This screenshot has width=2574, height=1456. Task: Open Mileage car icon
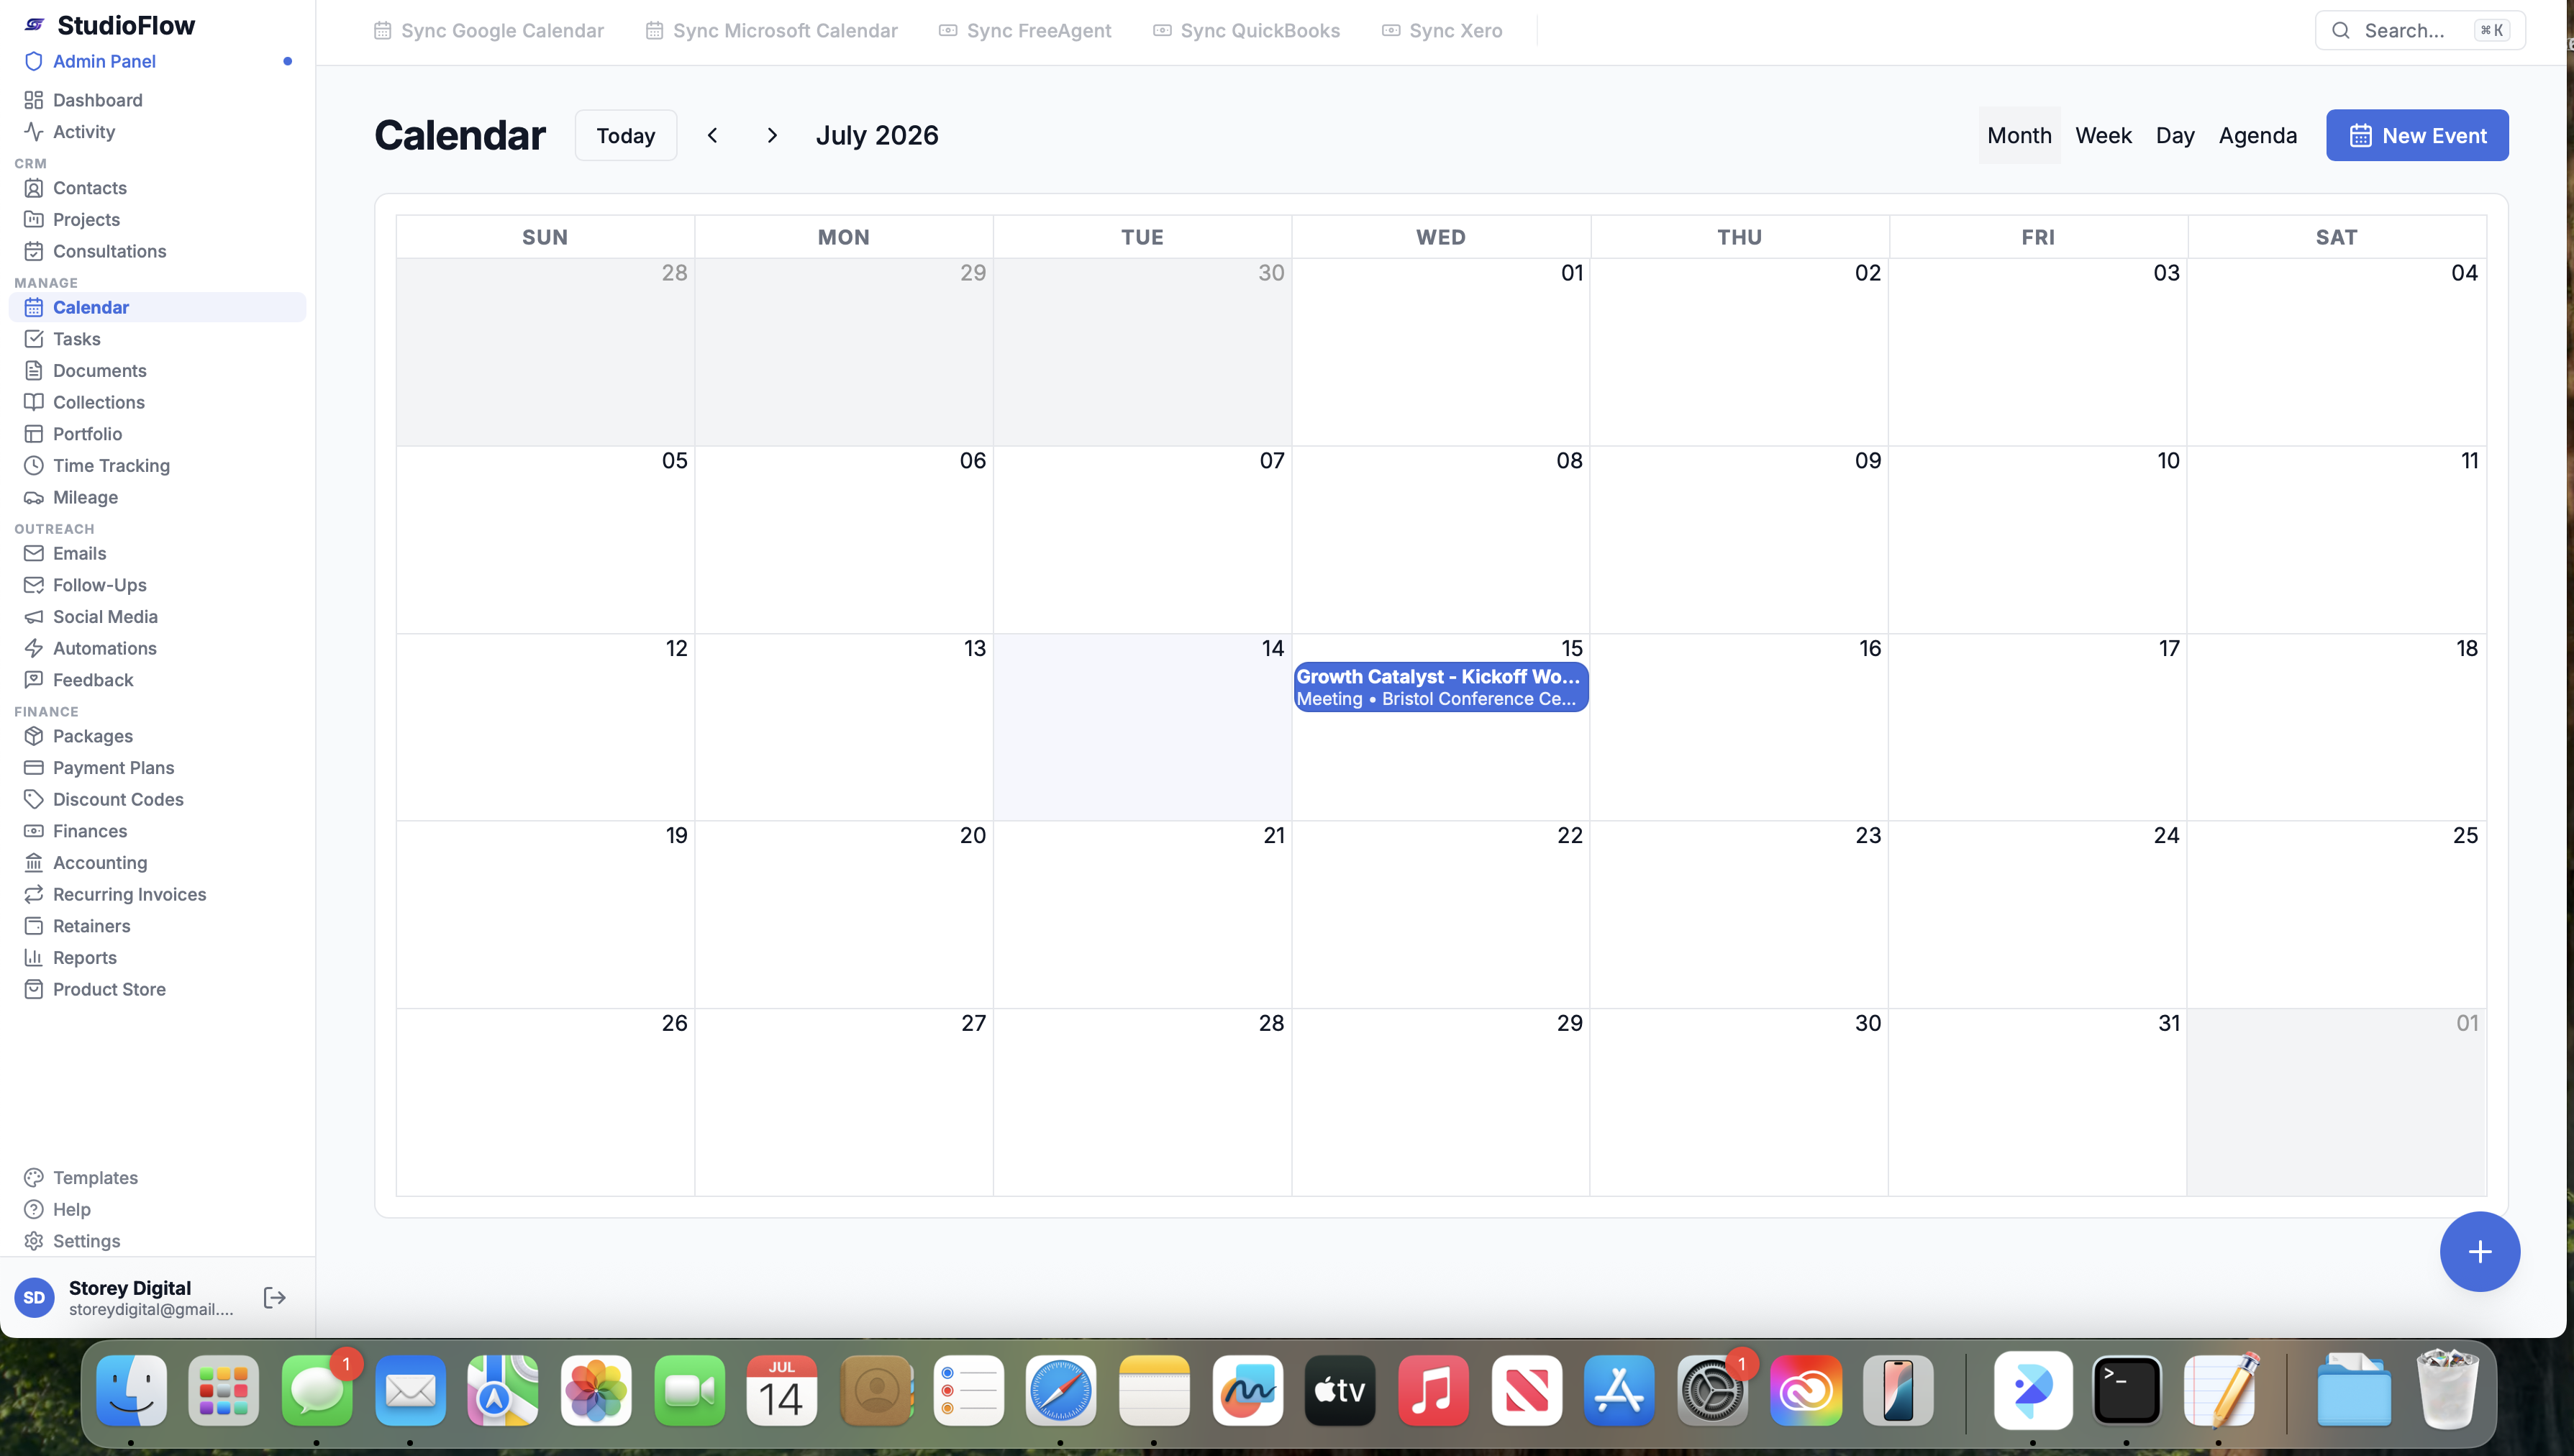(x=34, y=498)
